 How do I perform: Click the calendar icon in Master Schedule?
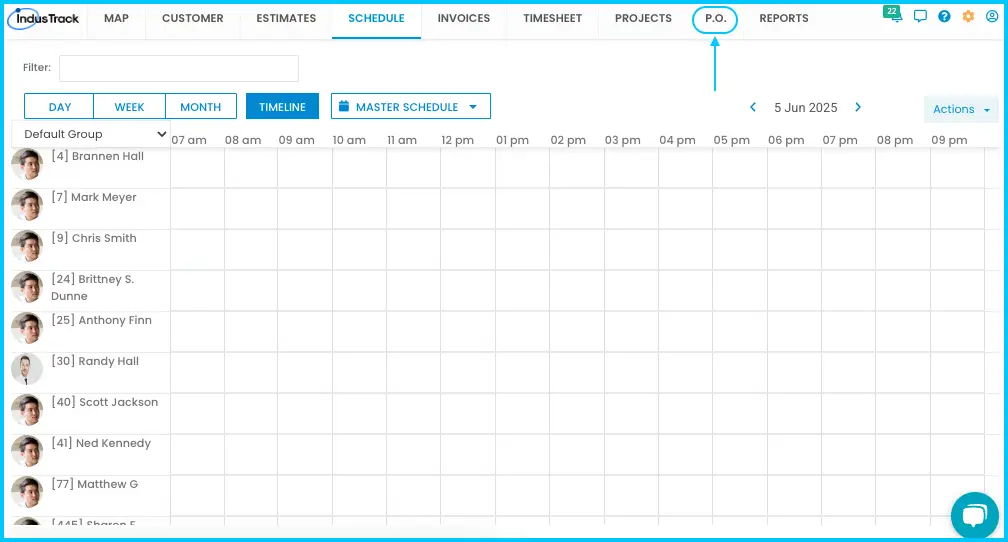(x=344, y=106)
